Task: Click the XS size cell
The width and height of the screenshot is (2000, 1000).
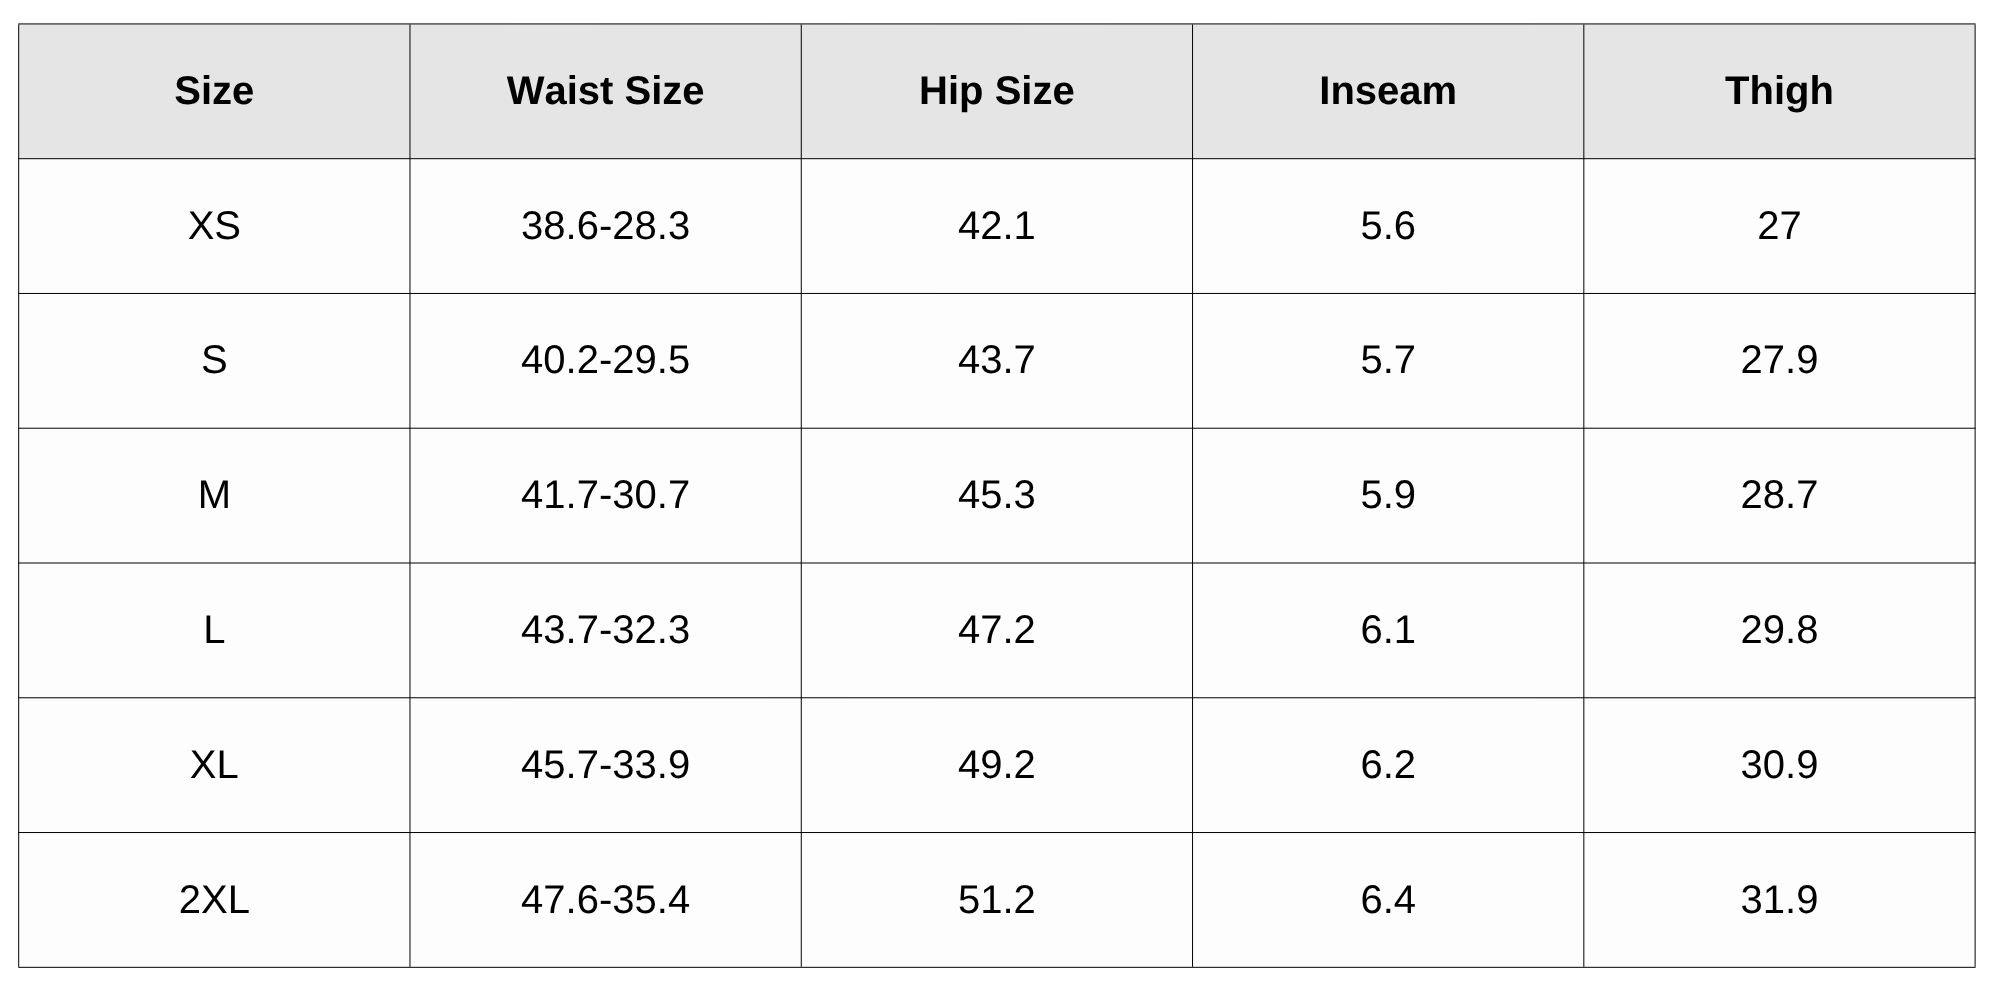Action: click(214, 226)
